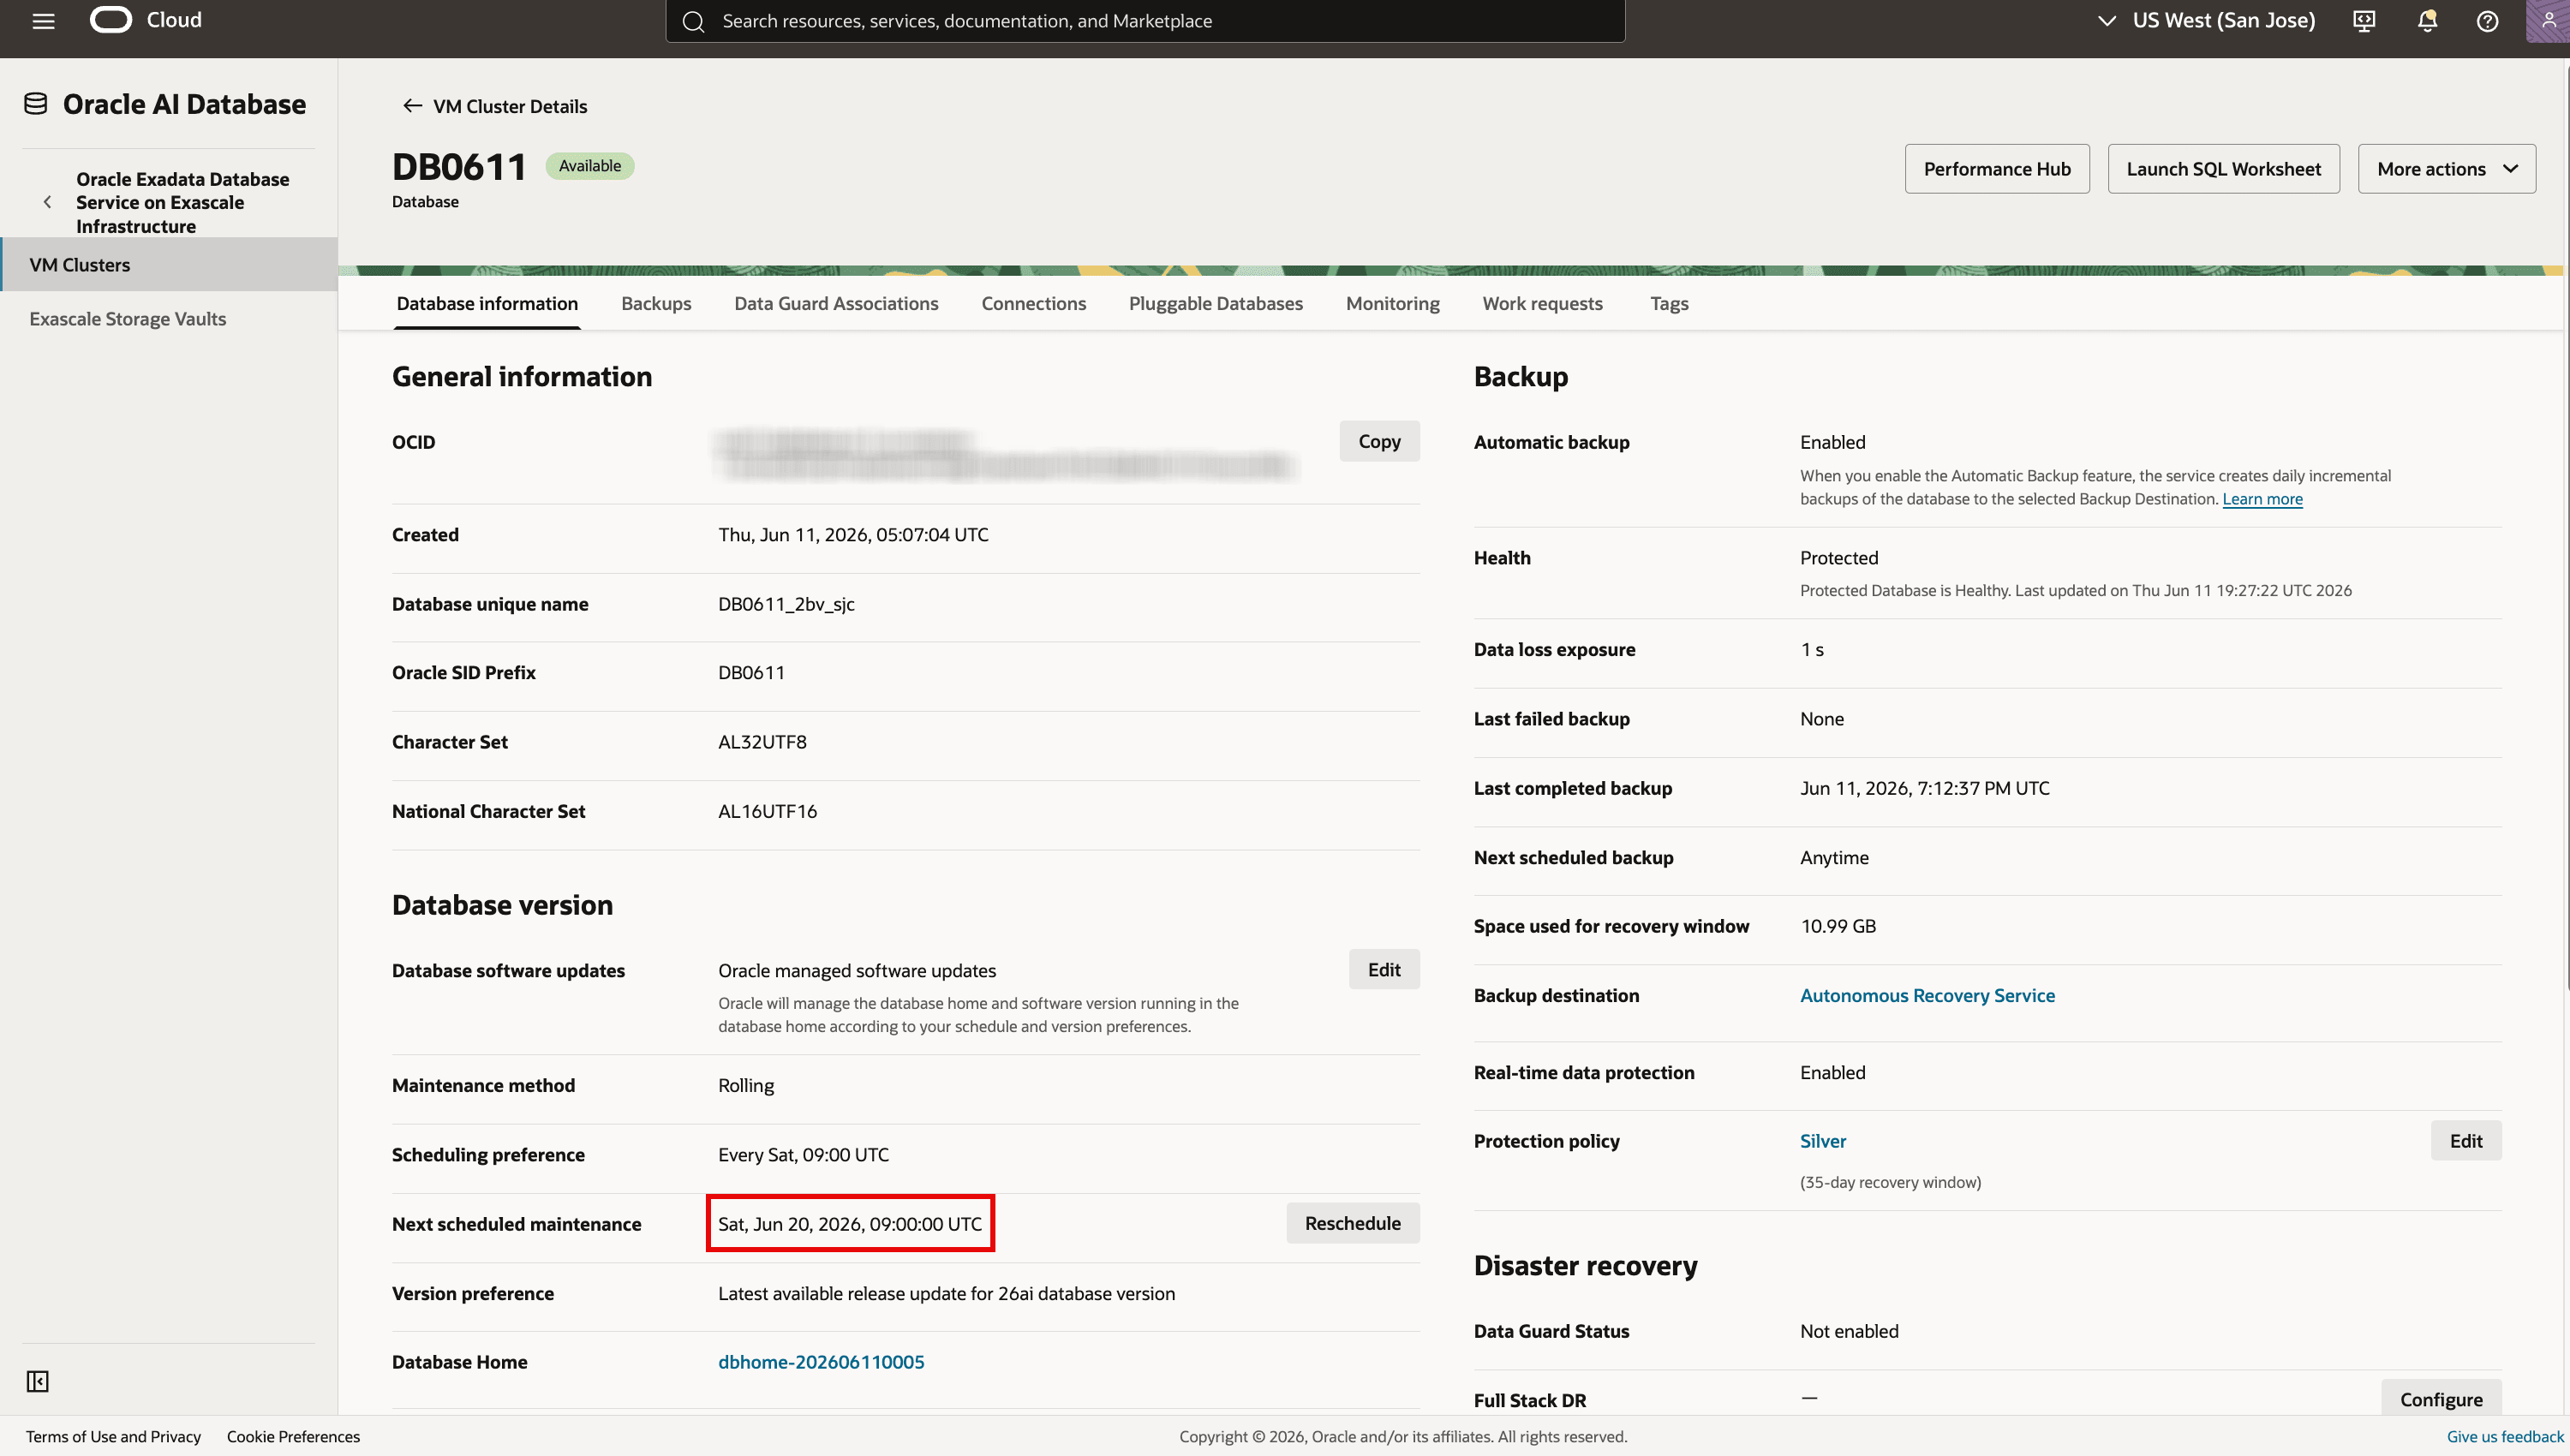The width and height of the screenshot is (2570, 1456).
Task: Select the 35-day recovery window note
Action: click(1890, 1182)
